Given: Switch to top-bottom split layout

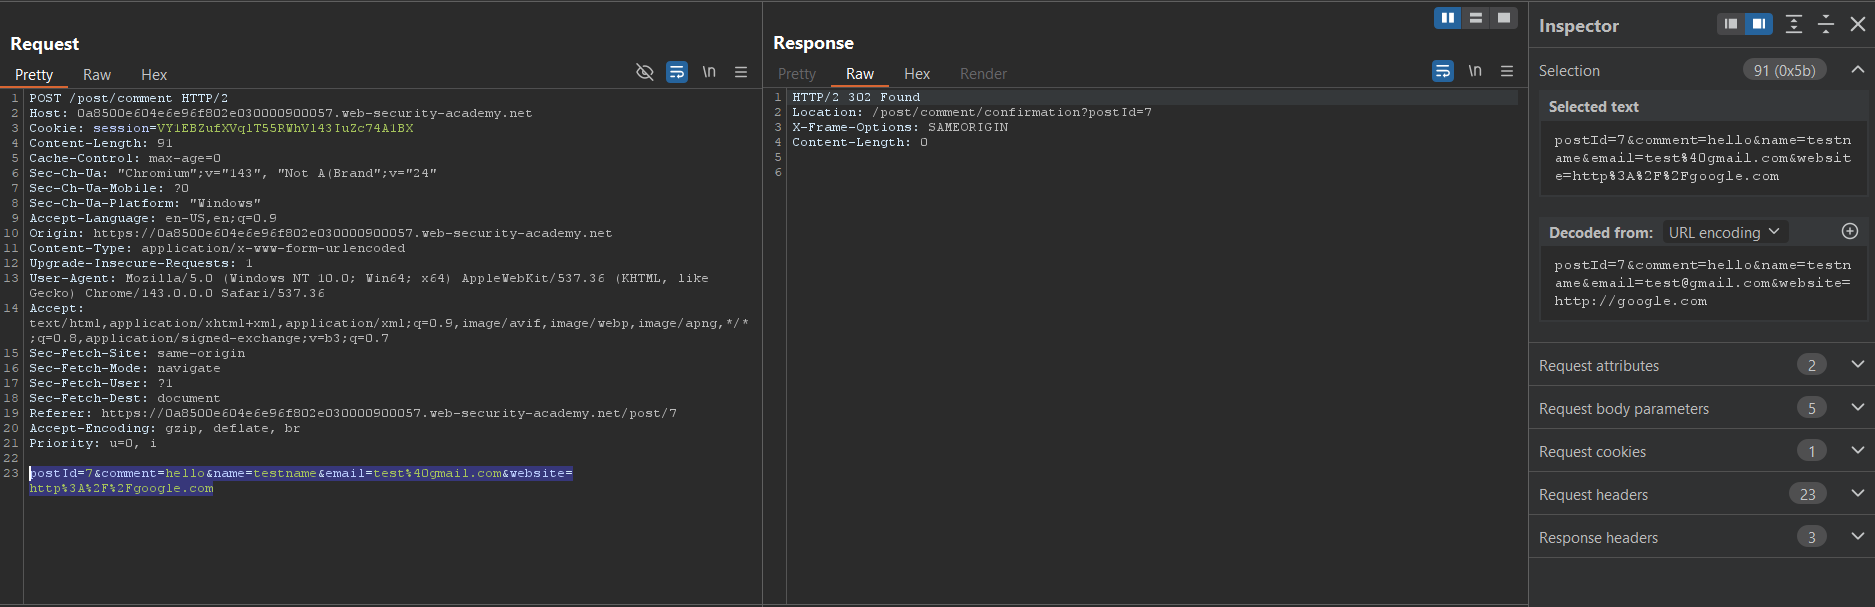Looking at the screenshot, I should pos(1476,18).
